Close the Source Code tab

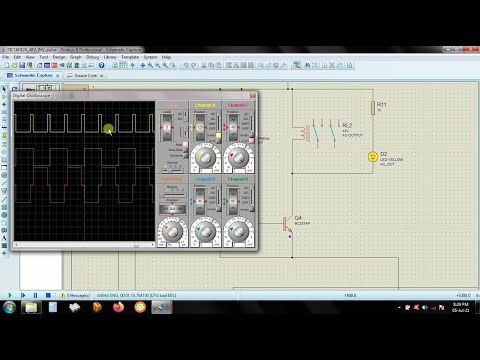pyautogui.click(x=102, y=76)
